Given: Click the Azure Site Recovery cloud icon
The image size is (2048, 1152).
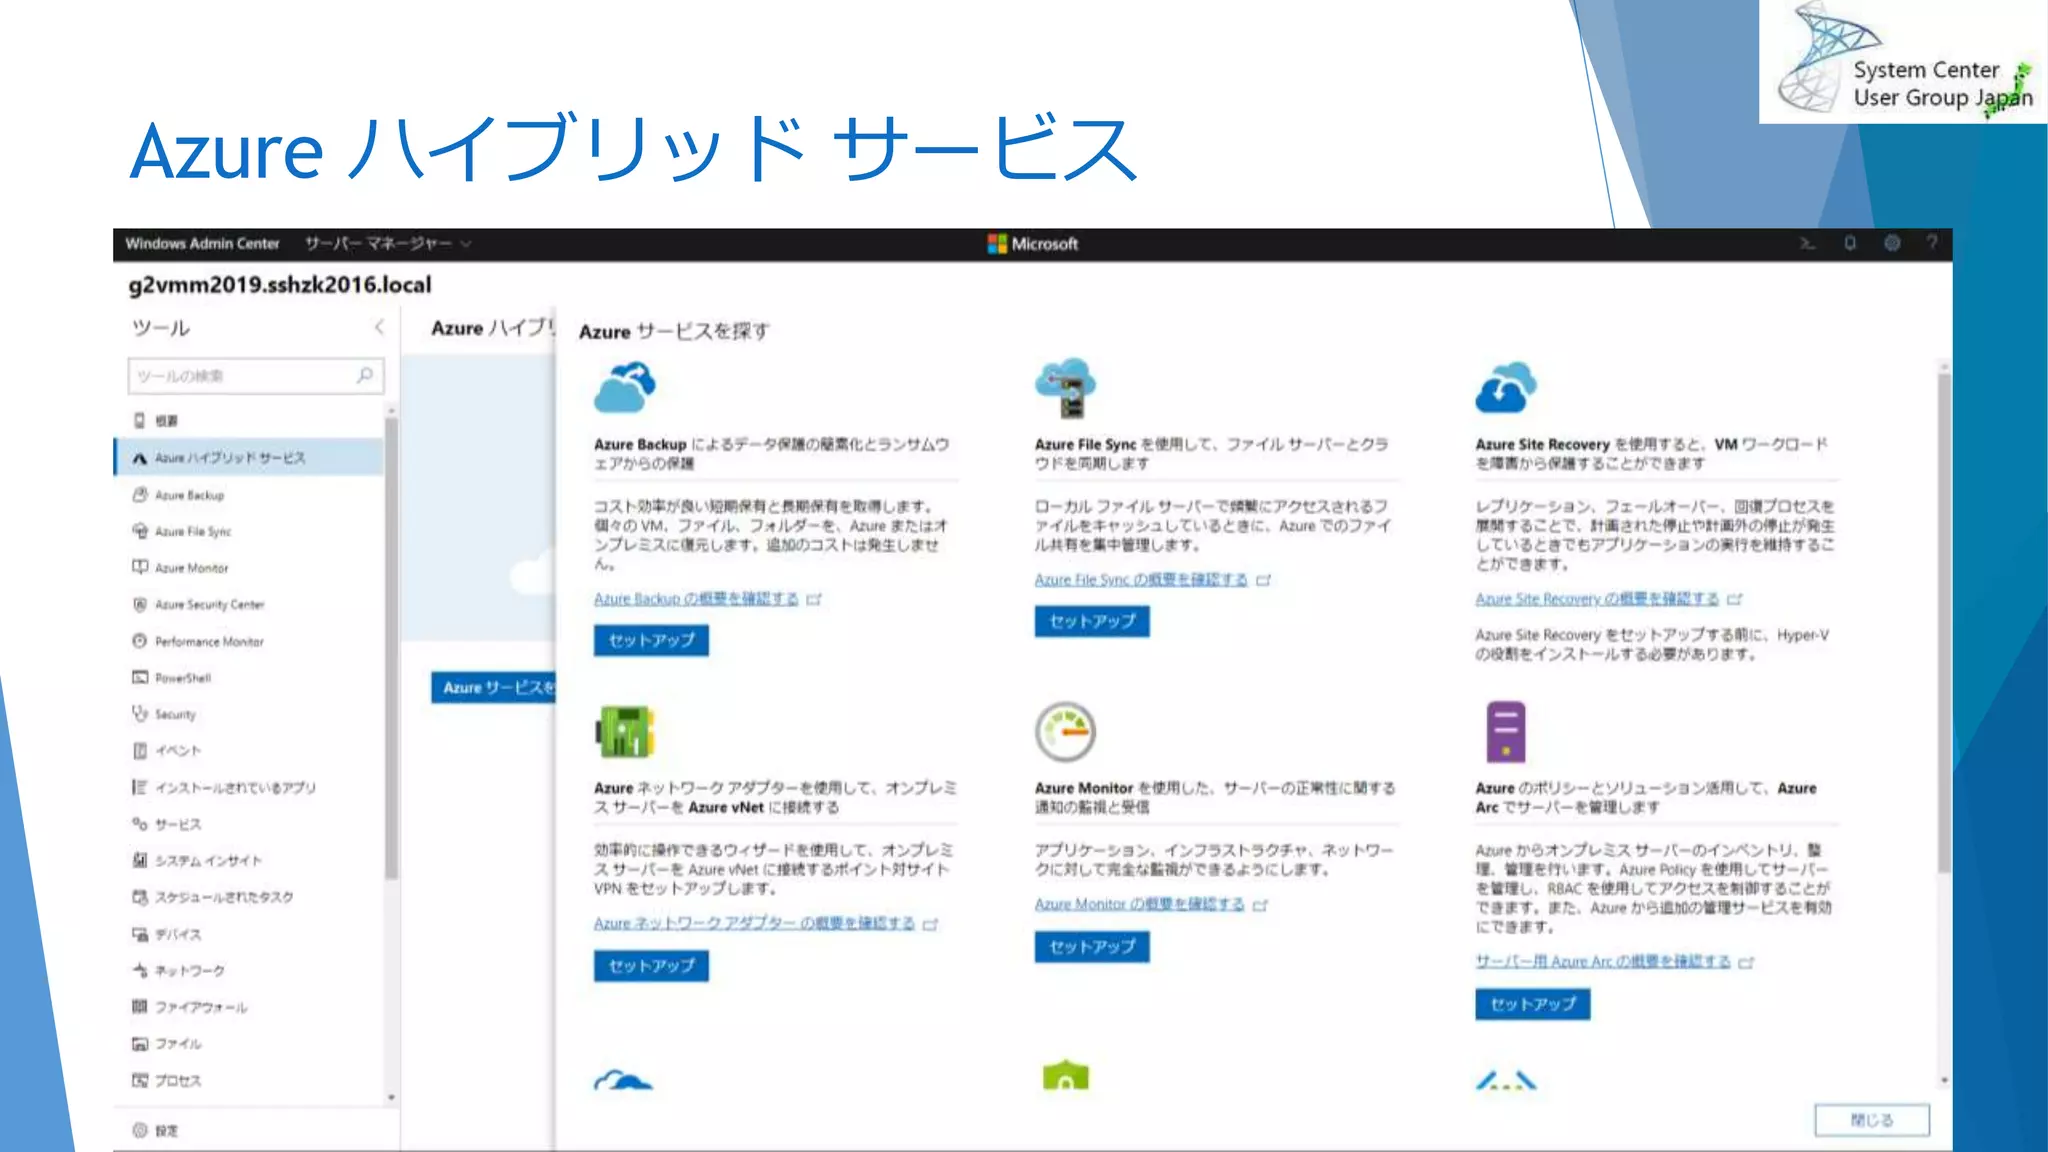Looking at the screenshot, I should tap(1505, 387).
